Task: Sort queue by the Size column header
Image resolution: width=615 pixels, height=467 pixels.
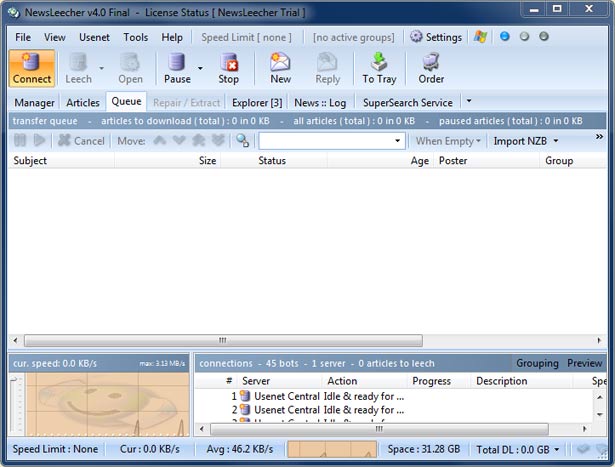Action: (x=168, y=161)
